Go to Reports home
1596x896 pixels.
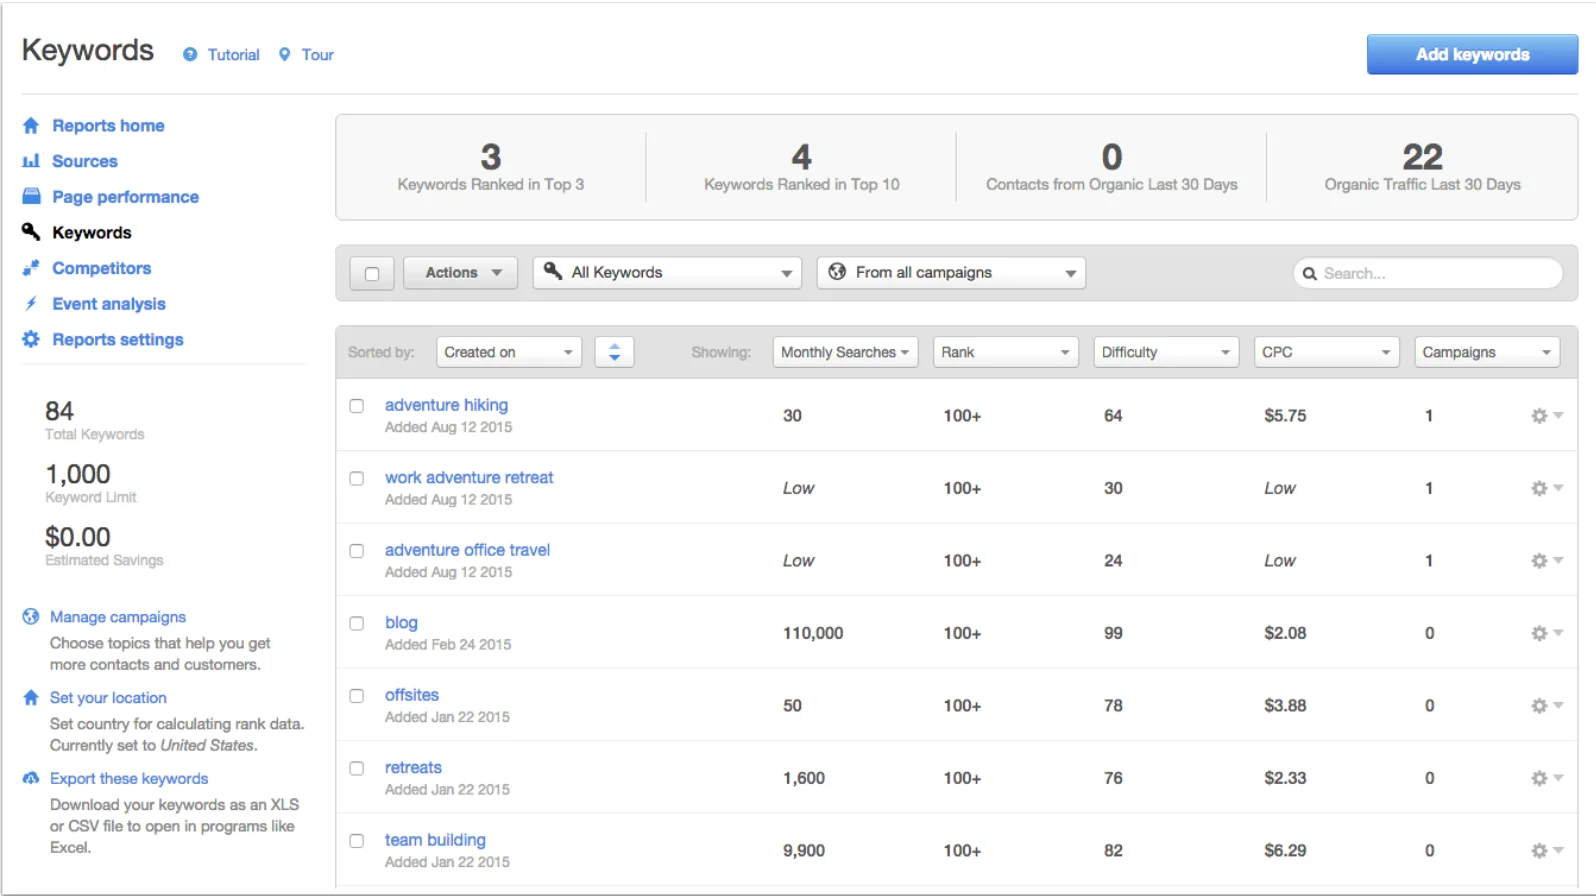[108, 126]
